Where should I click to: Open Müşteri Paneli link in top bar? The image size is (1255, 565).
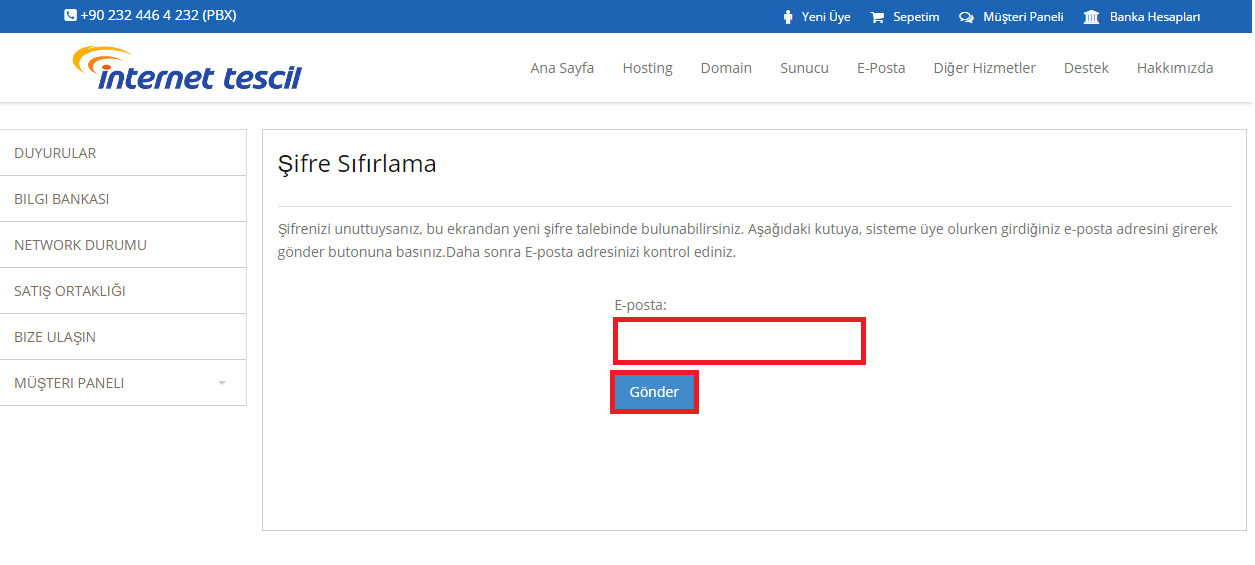point(1023,17)
